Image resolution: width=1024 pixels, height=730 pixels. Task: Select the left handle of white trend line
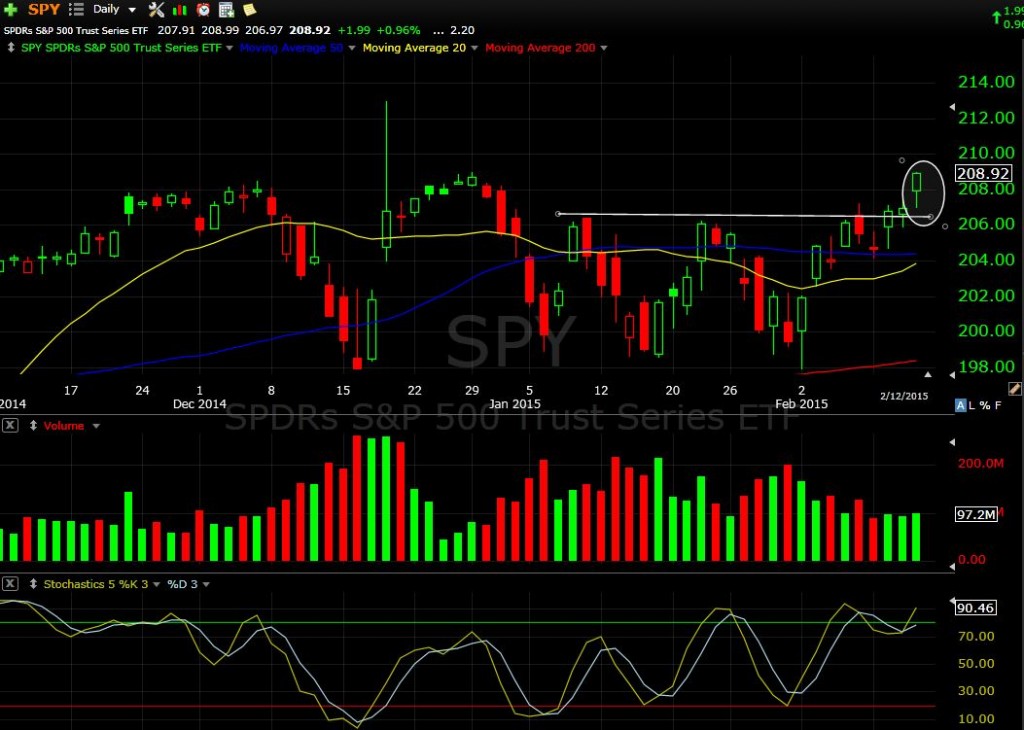pyautogui.click(x=558, y=214)
